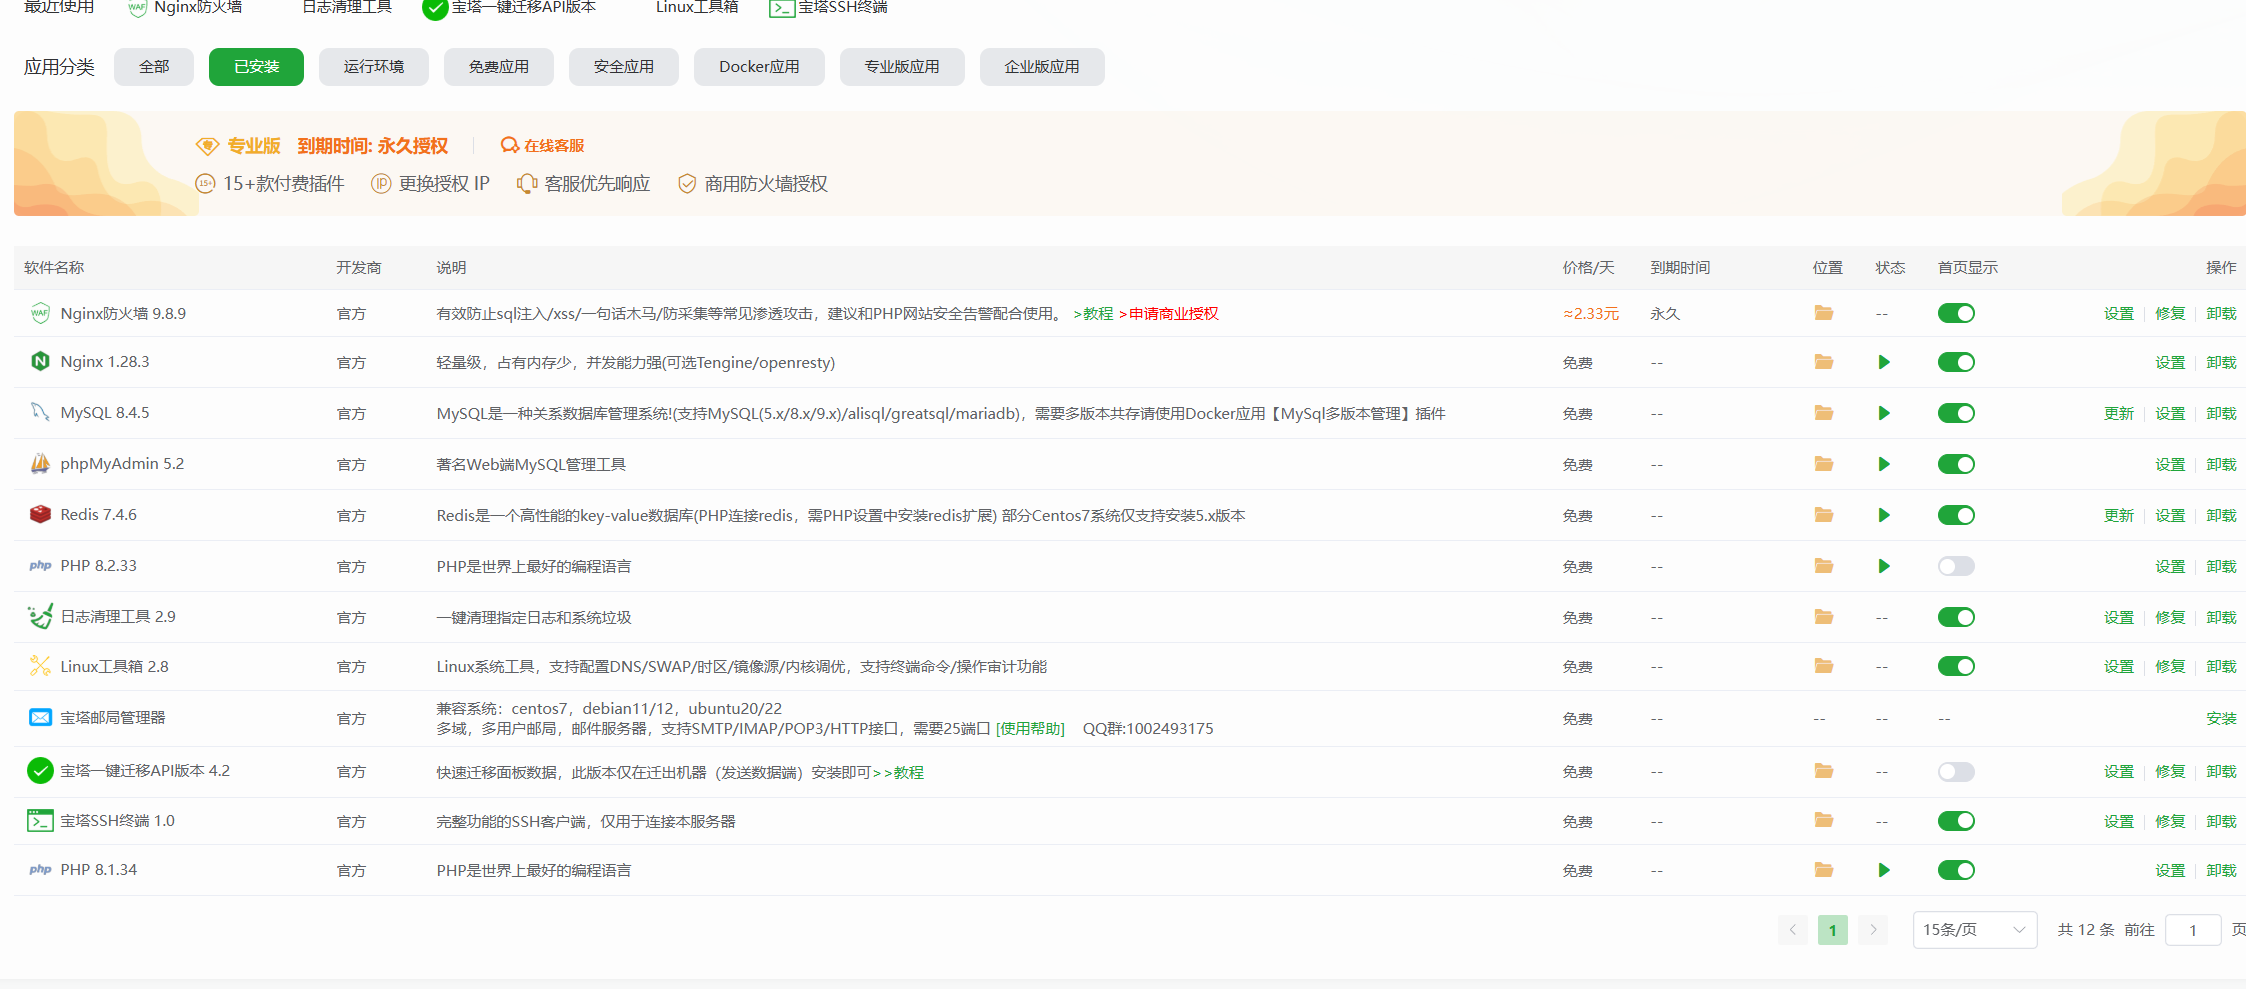Click the 宝塔一键迁移API版本 4.2 green check icon

click(40, 770)
